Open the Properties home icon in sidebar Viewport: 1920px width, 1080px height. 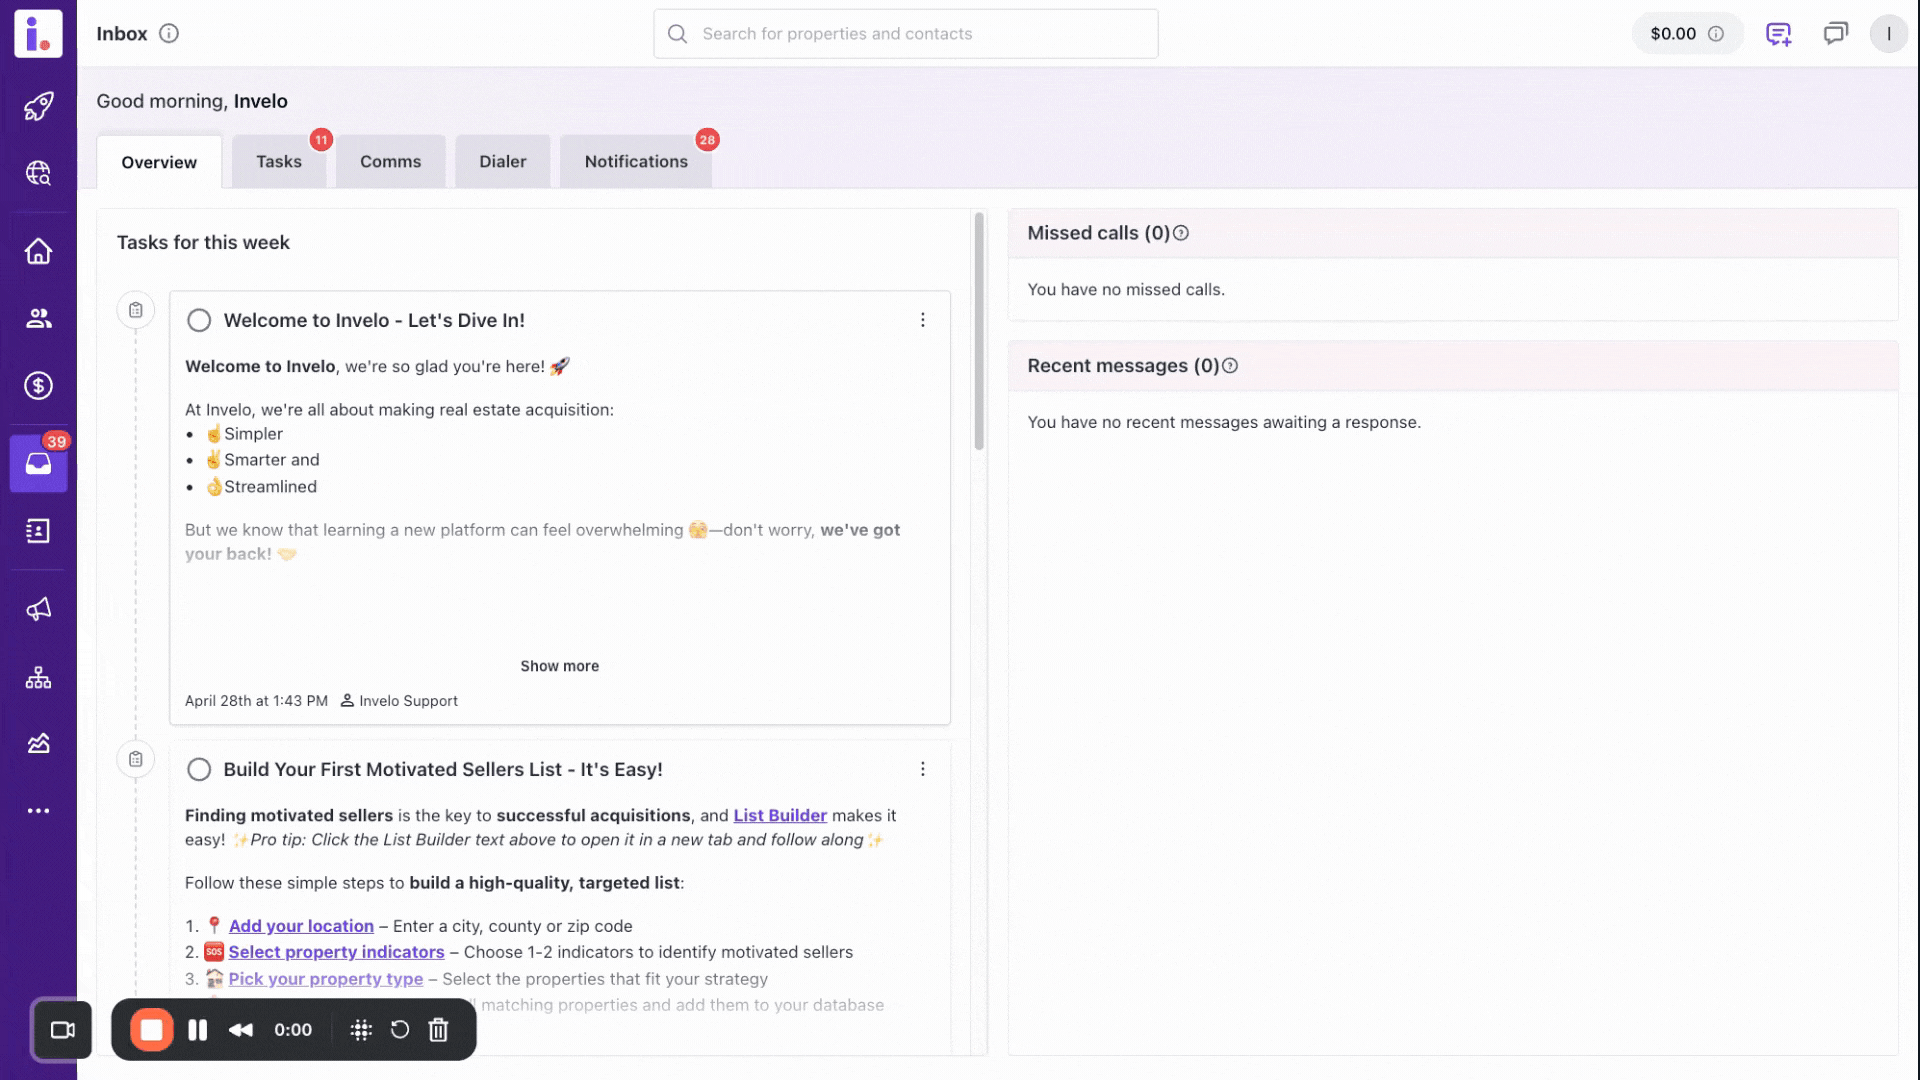(38, 251)
